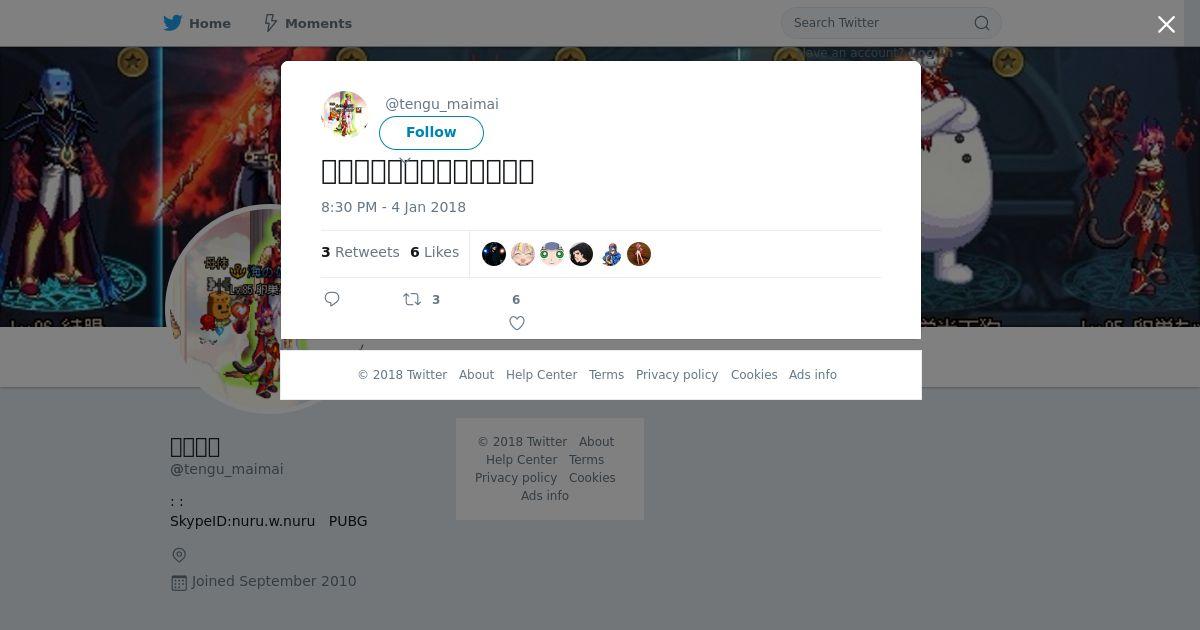Screen dimensions: 1200x630
Task: View the 6 Likes list
Action: [x=434, y=252]
